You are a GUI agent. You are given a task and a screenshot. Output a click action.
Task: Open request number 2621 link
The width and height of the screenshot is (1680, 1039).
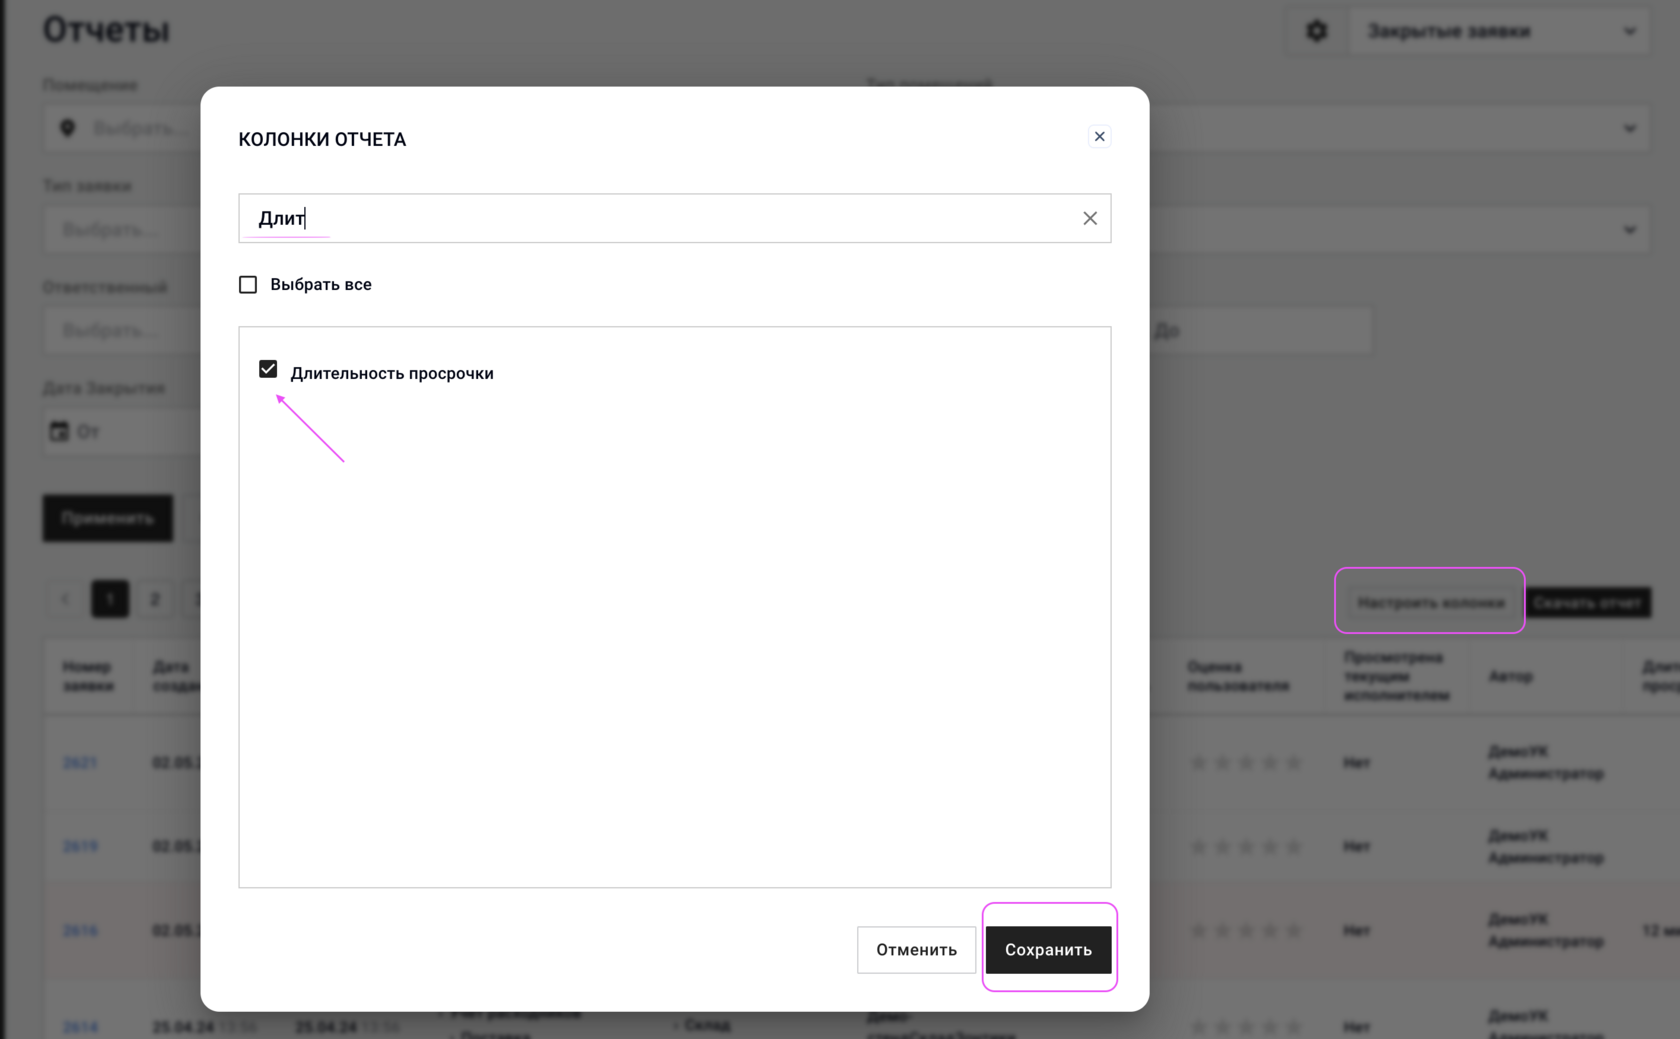coord(80,762)
